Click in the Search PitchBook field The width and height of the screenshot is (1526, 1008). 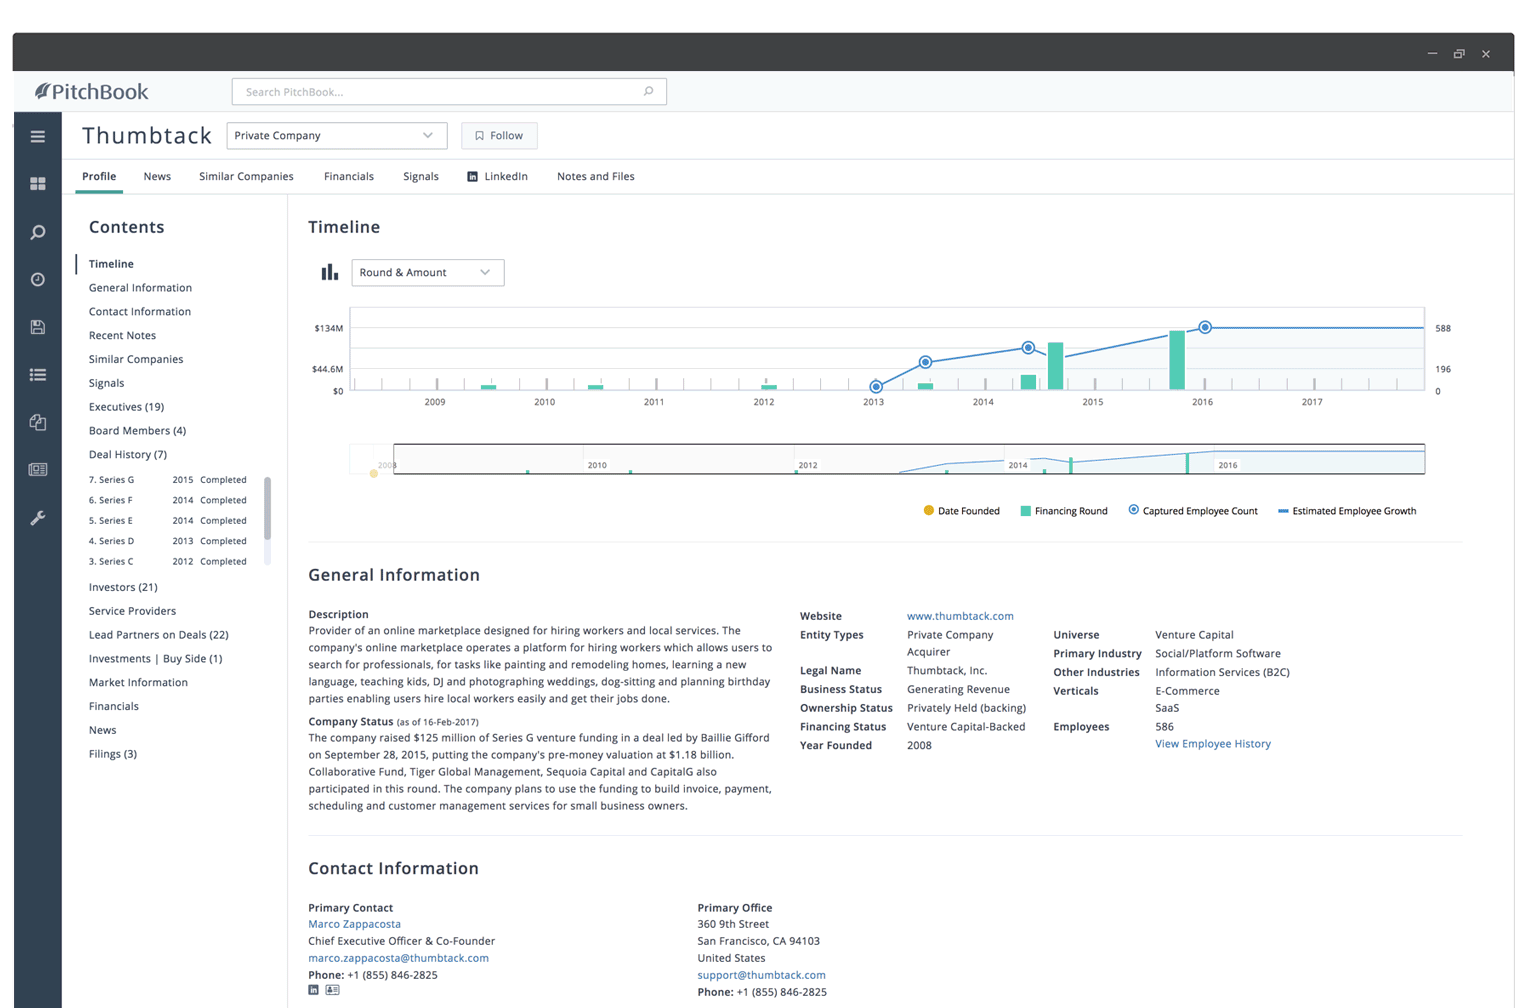pyautogui.click(x=449, y=91)
